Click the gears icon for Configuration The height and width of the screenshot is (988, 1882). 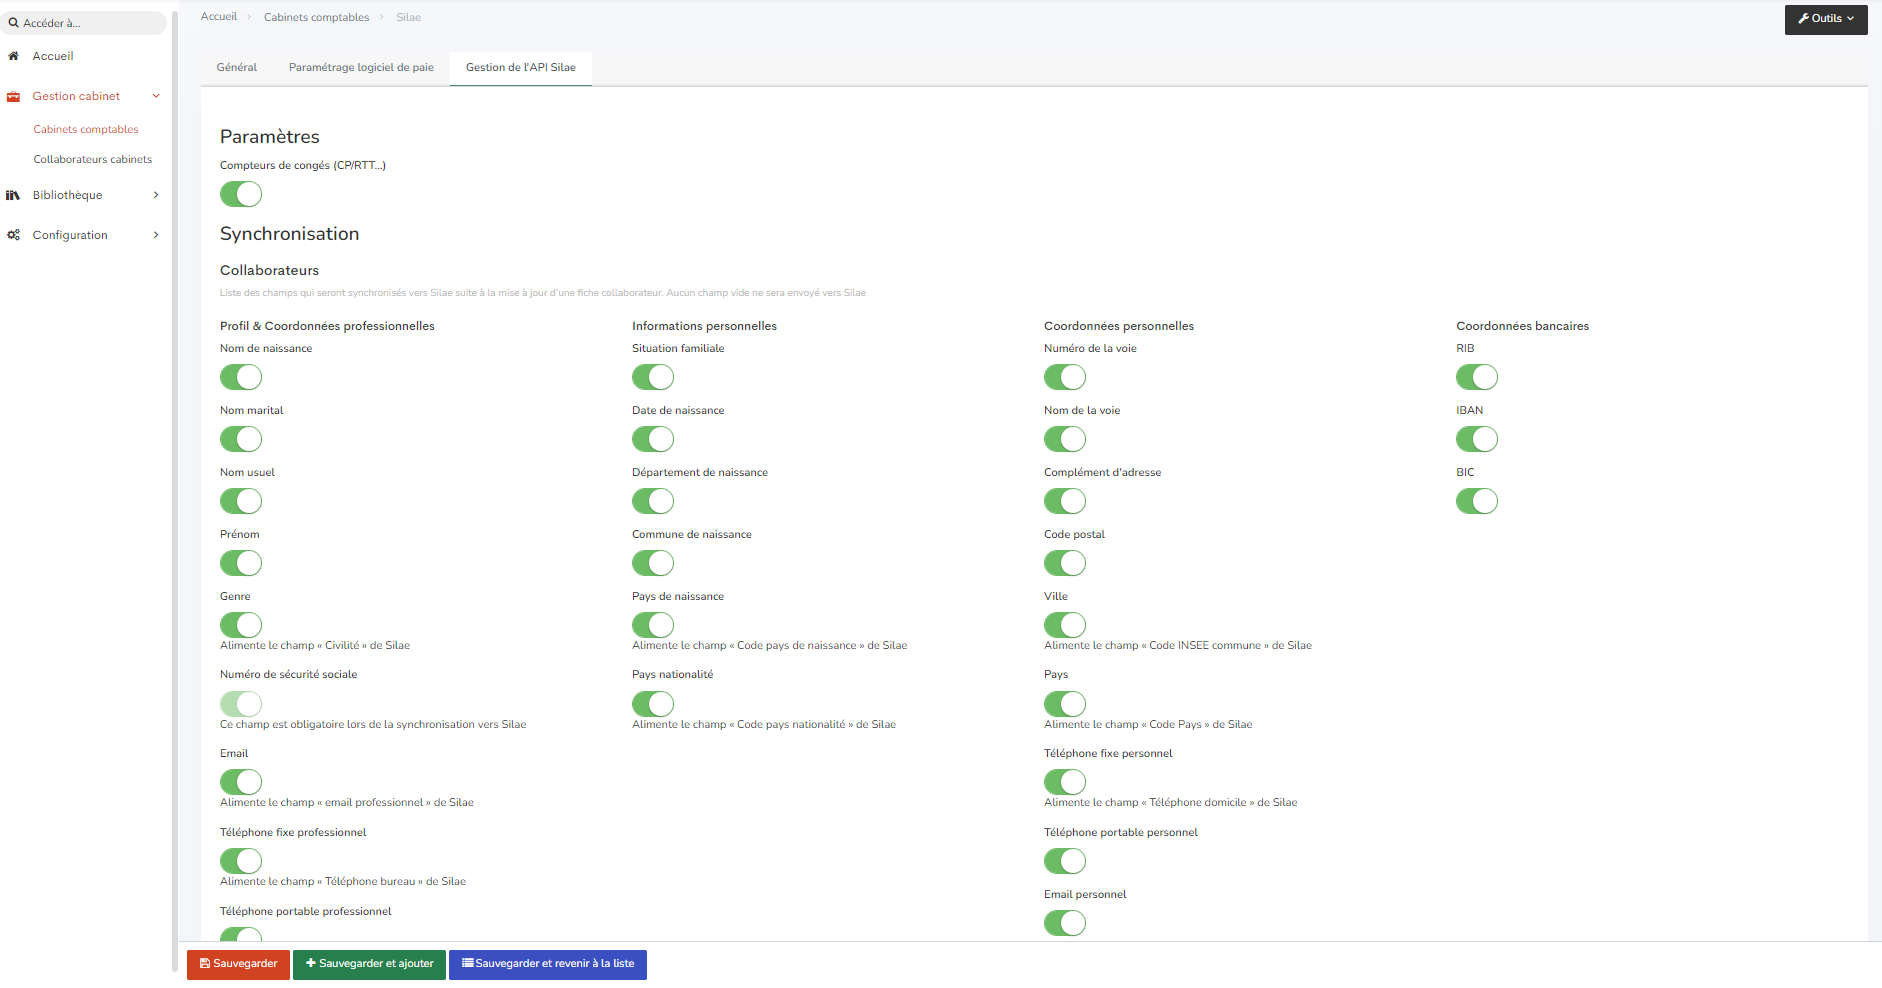click(13, 235)
